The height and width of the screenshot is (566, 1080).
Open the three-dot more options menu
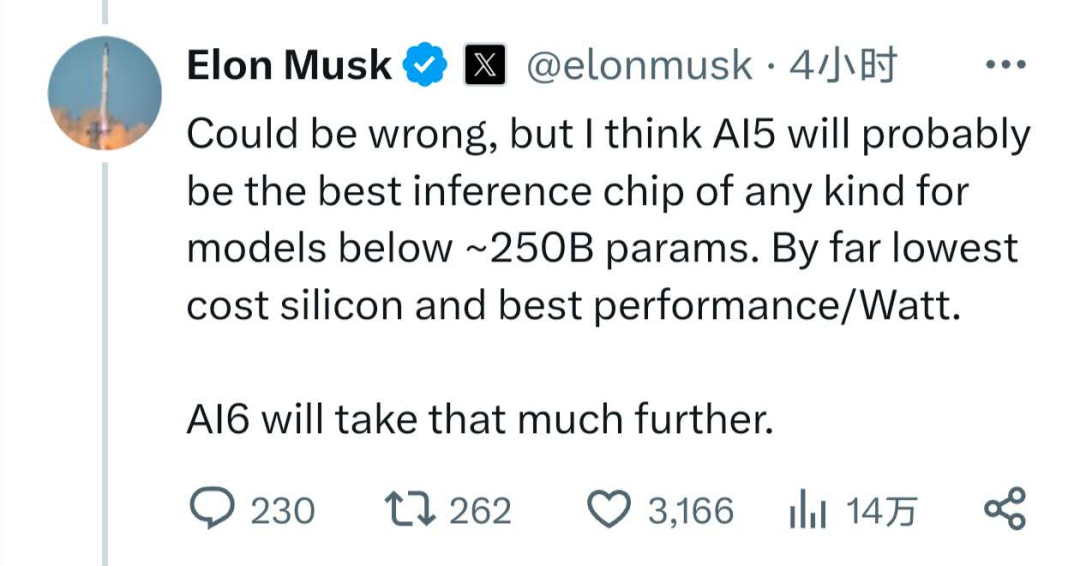point(1004,66)
